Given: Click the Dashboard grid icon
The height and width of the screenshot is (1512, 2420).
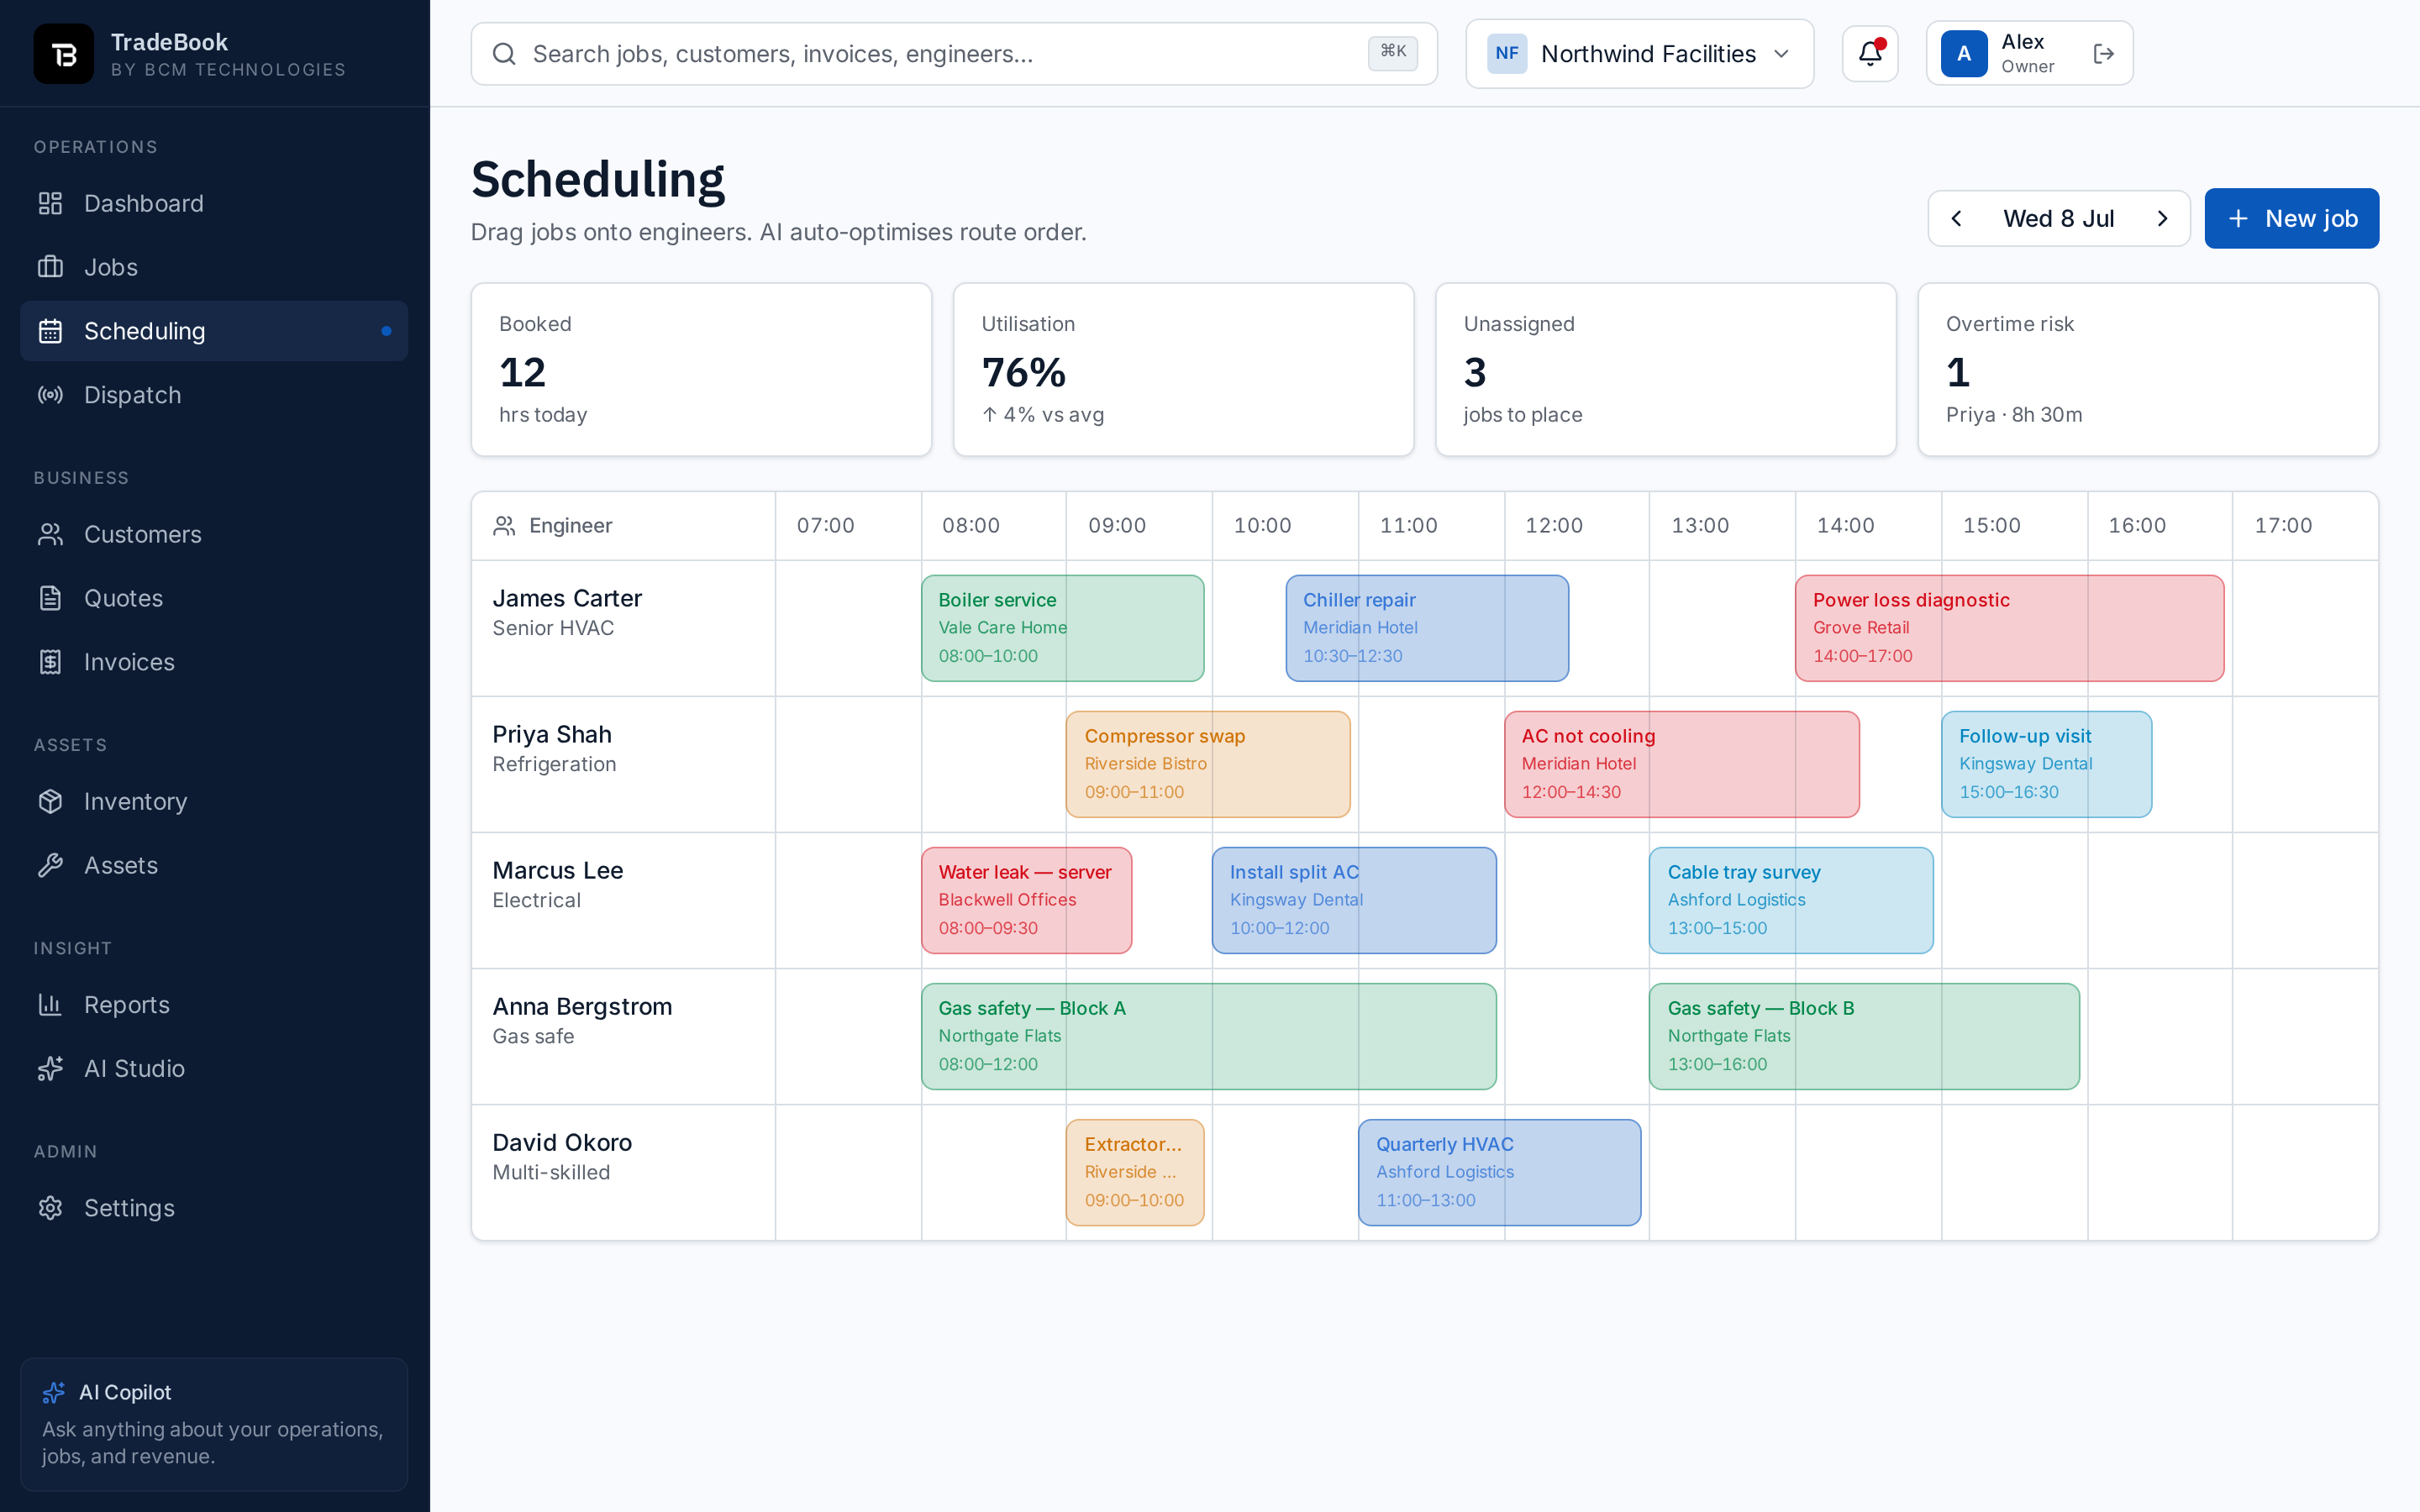Looking at the screenshot, I should pyautogui.click(x=50, y=204).
